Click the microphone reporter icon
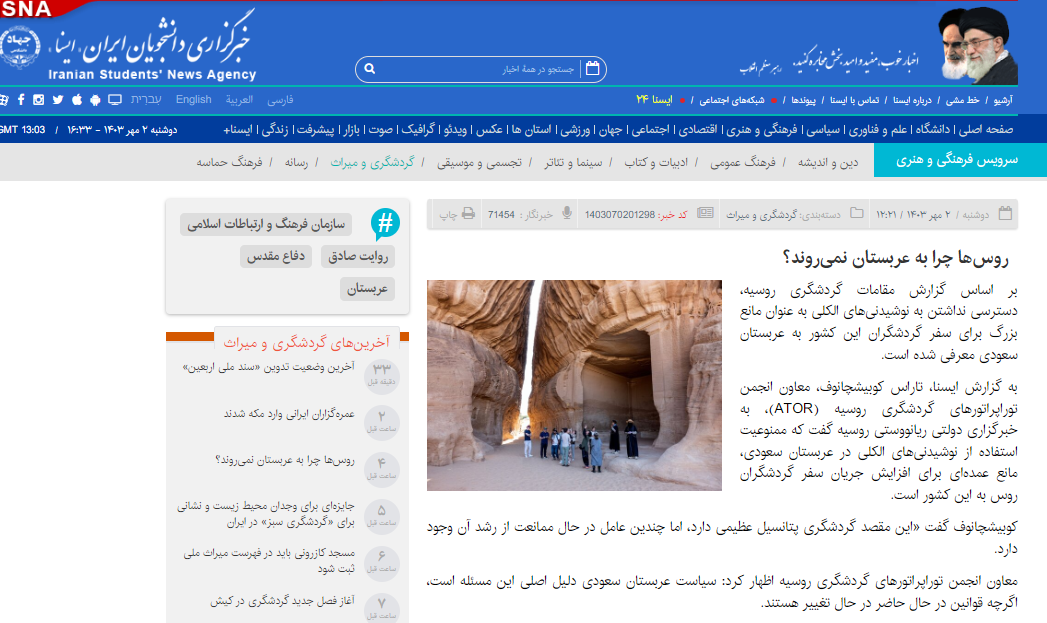The image size is (1047, 623). coord(567,213)
